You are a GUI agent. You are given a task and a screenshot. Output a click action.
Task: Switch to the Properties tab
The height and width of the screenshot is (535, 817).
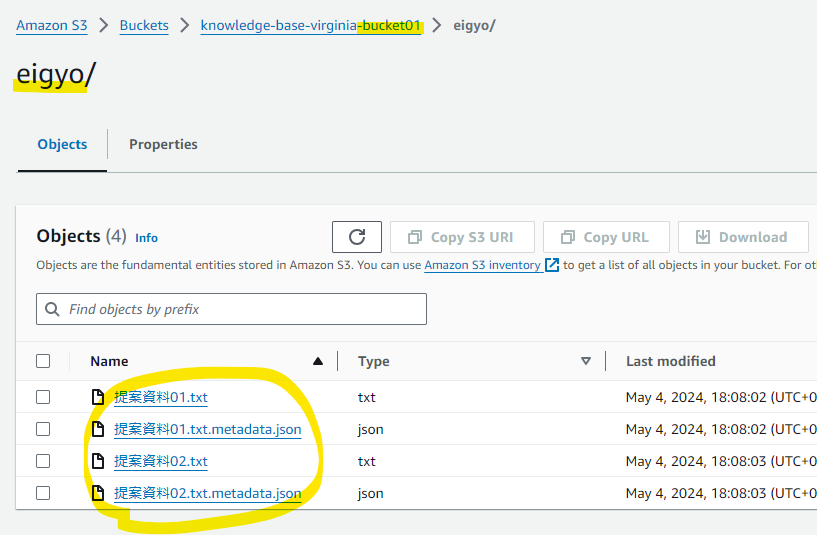pyautogui.click(x=163, y=144)
